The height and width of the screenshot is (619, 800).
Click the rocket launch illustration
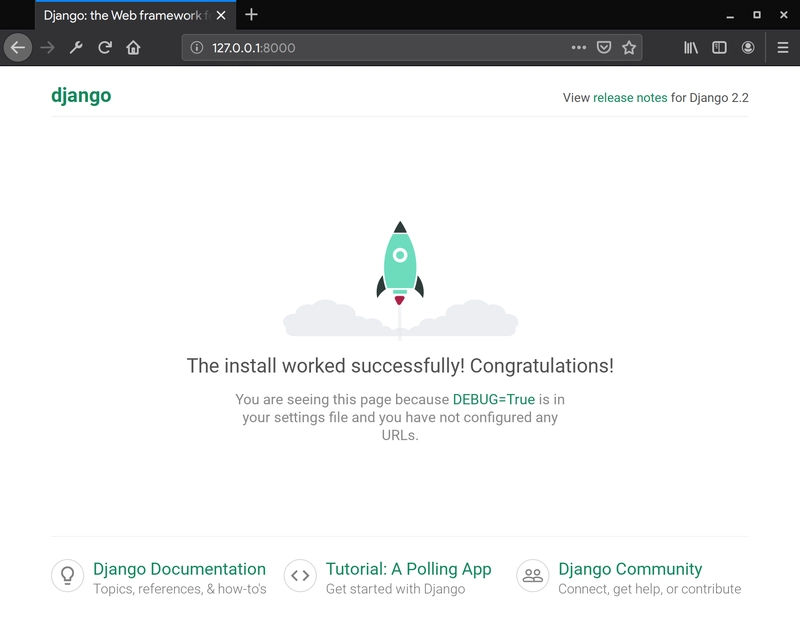coord(400,280)
